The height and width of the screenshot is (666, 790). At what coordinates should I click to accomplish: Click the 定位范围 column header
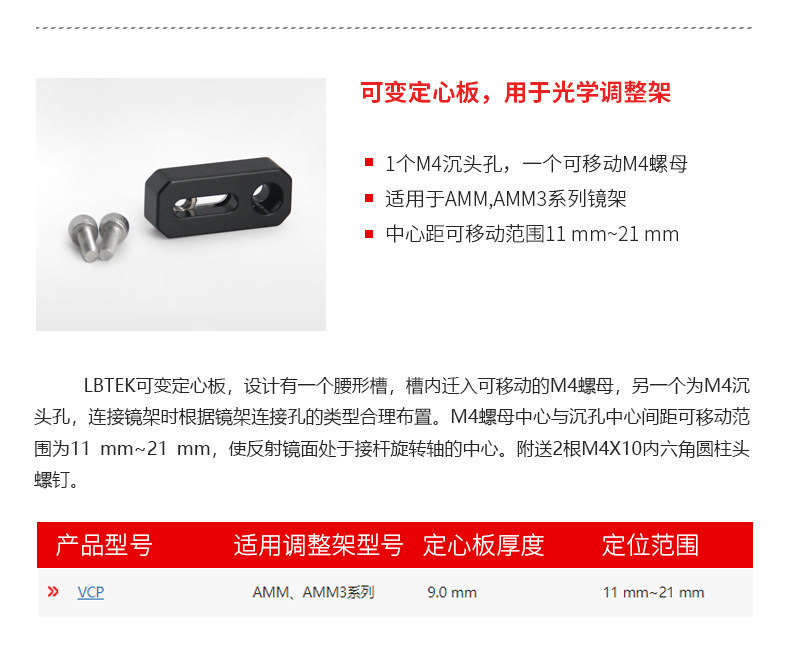point(651,545)
